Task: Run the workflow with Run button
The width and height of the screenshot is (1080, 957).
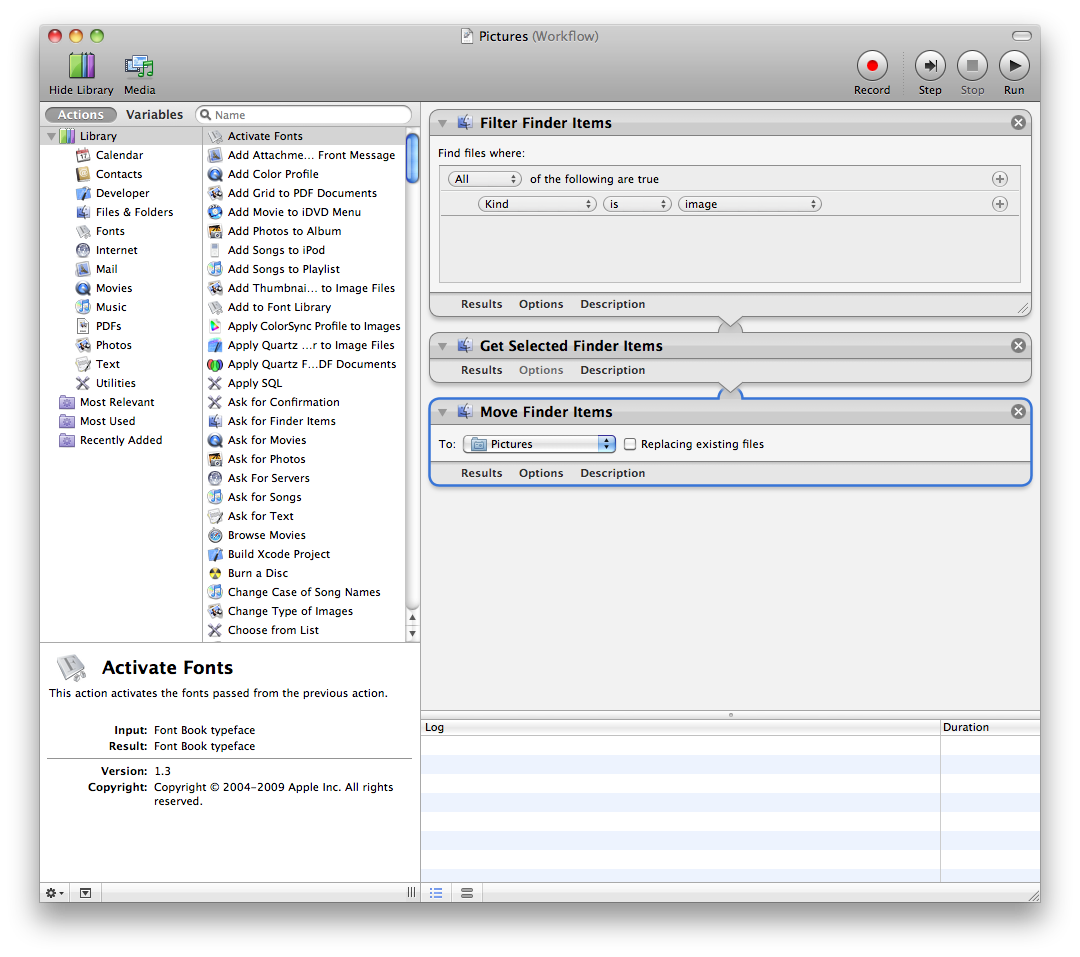Action: click(1013, 67)
